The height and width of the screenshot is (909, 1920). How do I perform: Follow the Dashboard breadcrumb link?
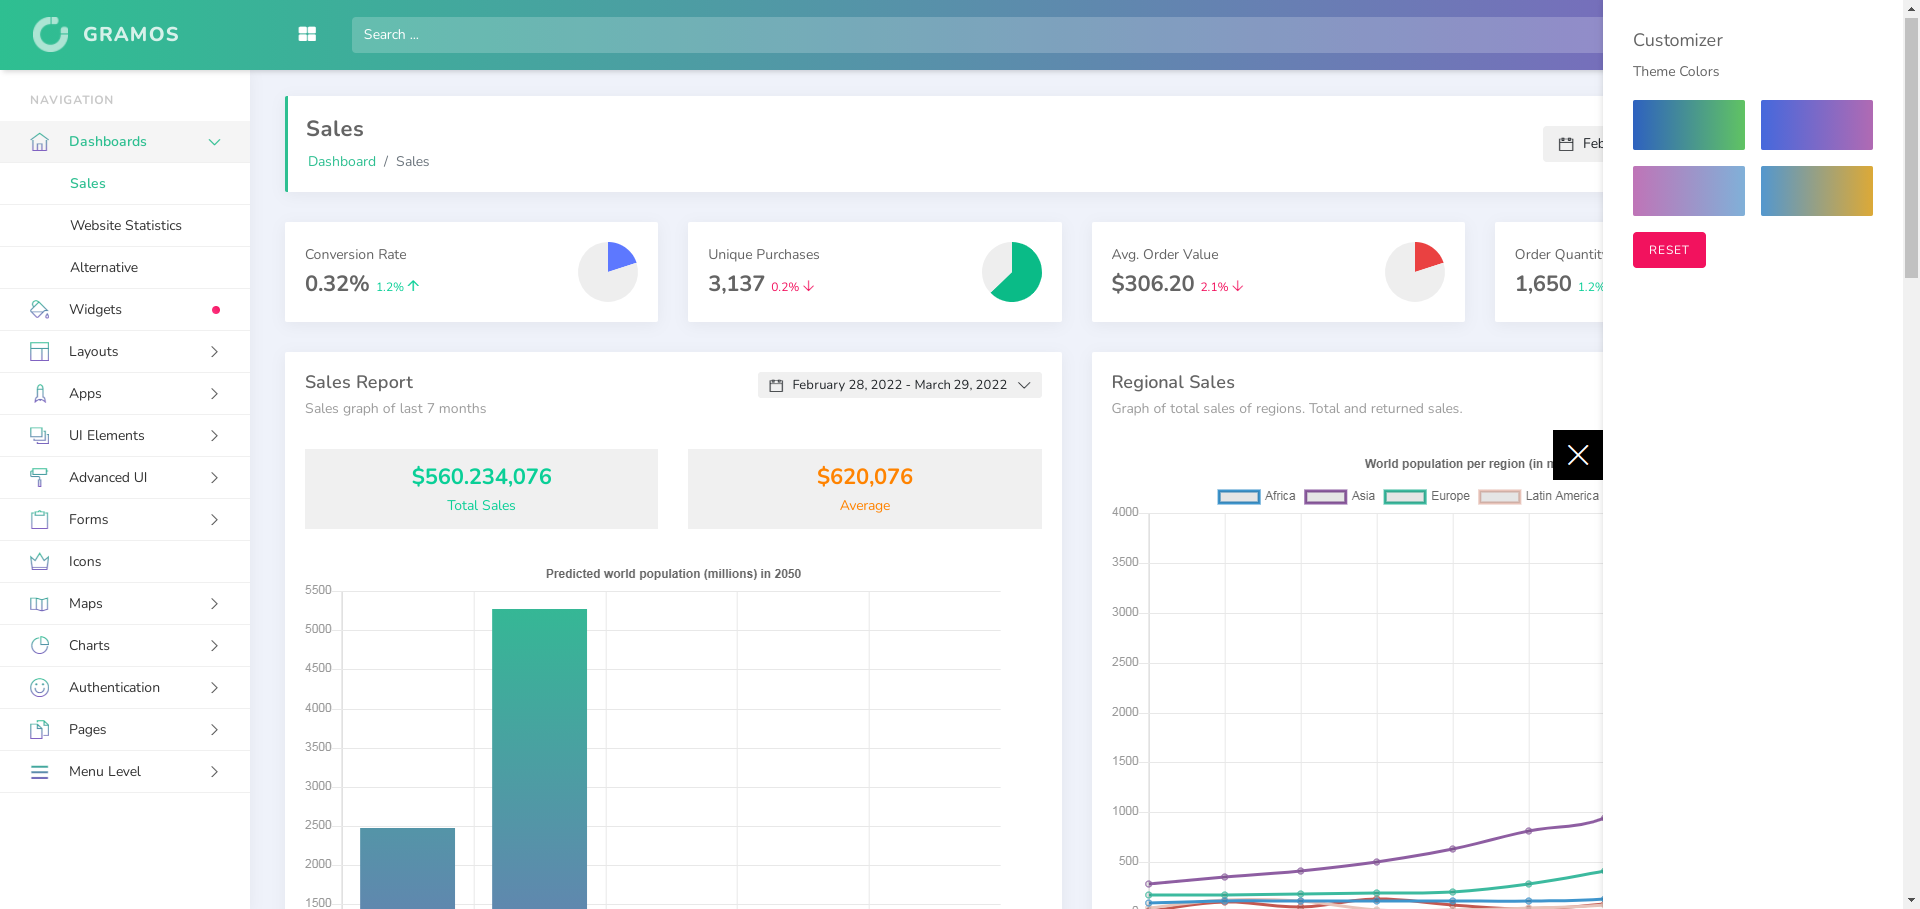[x=342, y=162]
